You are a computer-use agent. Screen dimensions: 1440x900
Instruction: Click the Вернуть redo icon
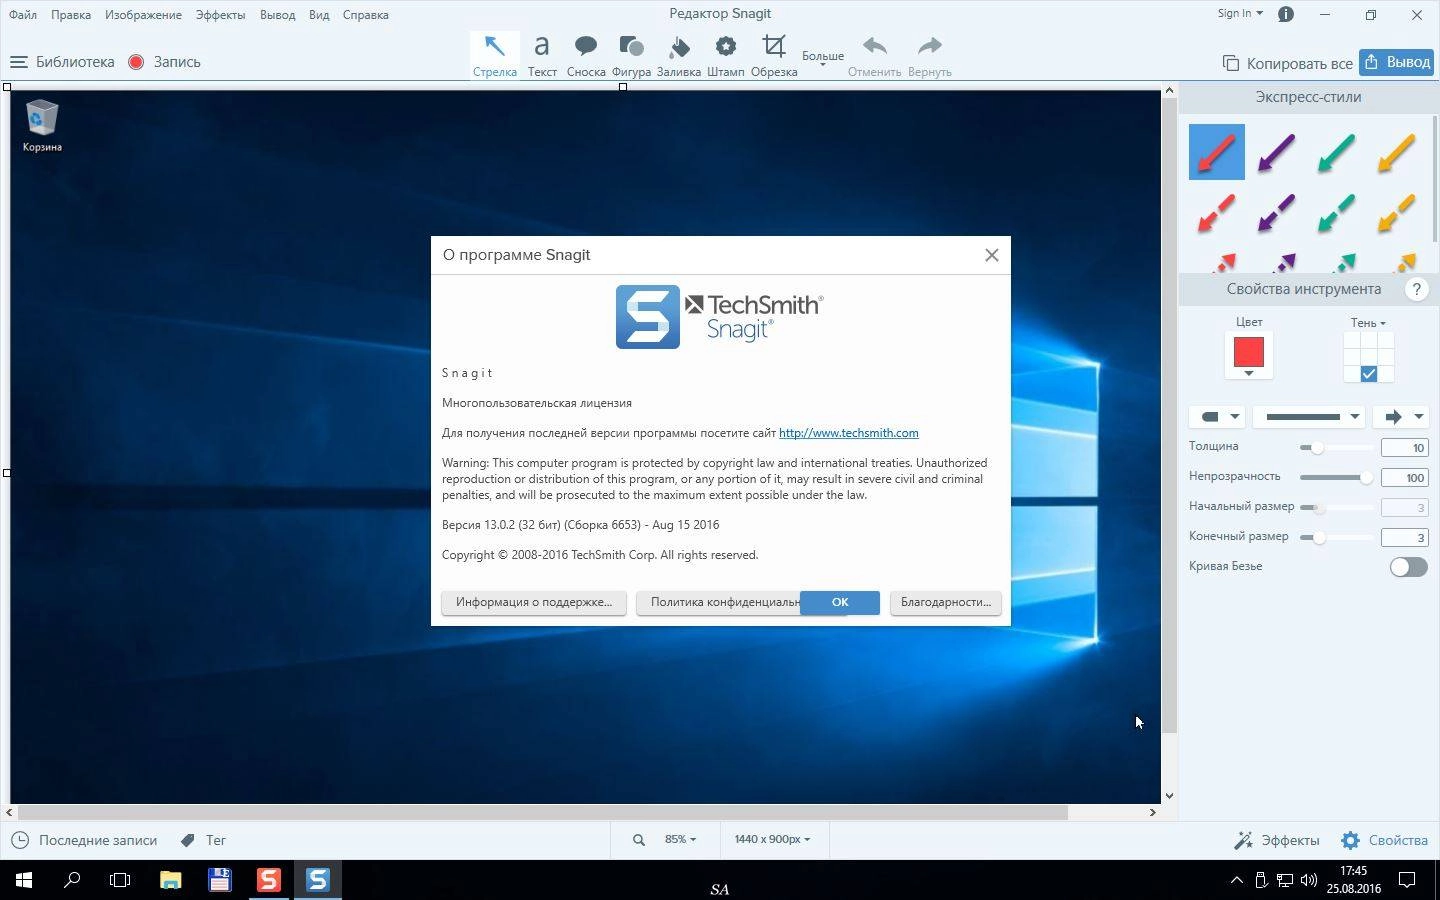[x=930, y=46]
